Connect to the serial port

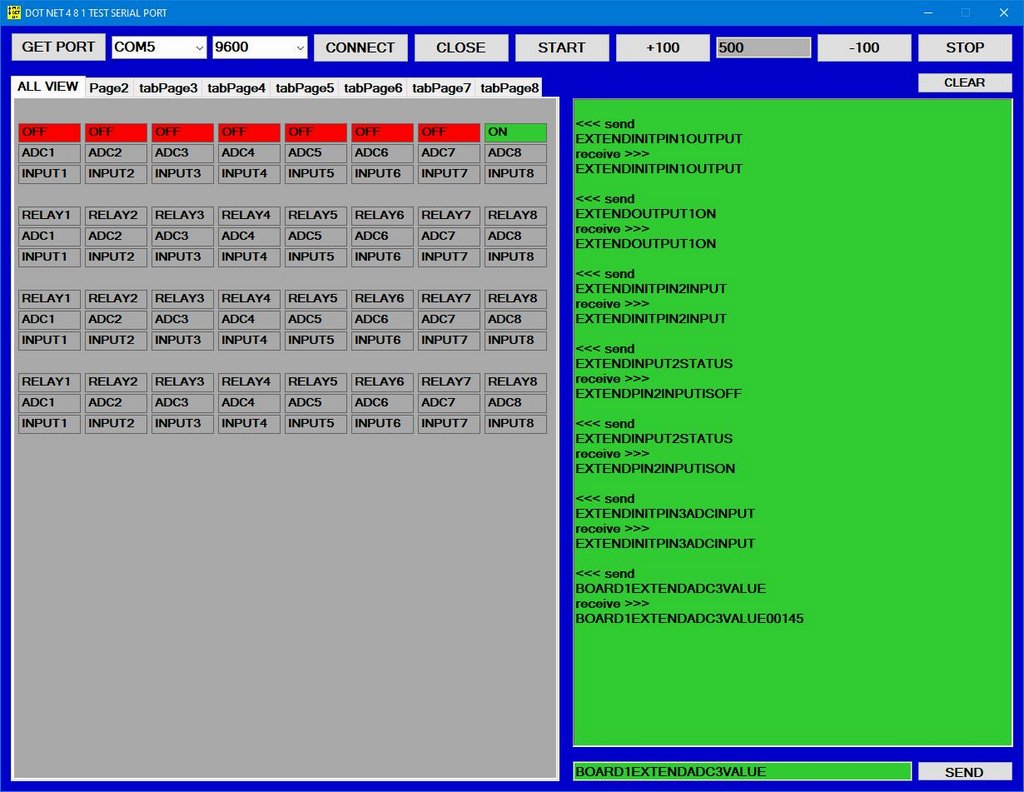[360, 48]
